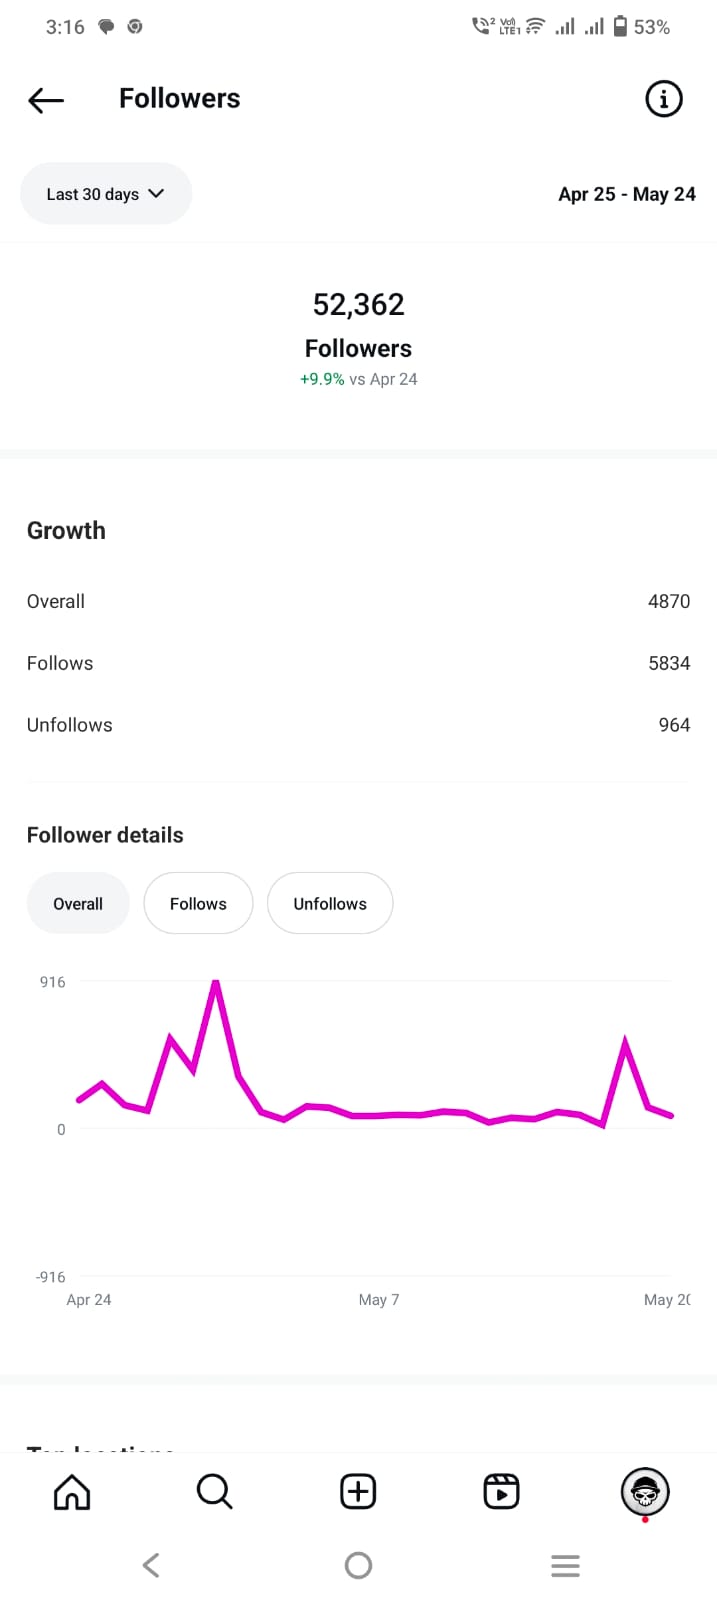This screenshot has height=1600, width=717.
Task: Select the Unfollows chart filter chip
Action: click(x=330, y=903)
